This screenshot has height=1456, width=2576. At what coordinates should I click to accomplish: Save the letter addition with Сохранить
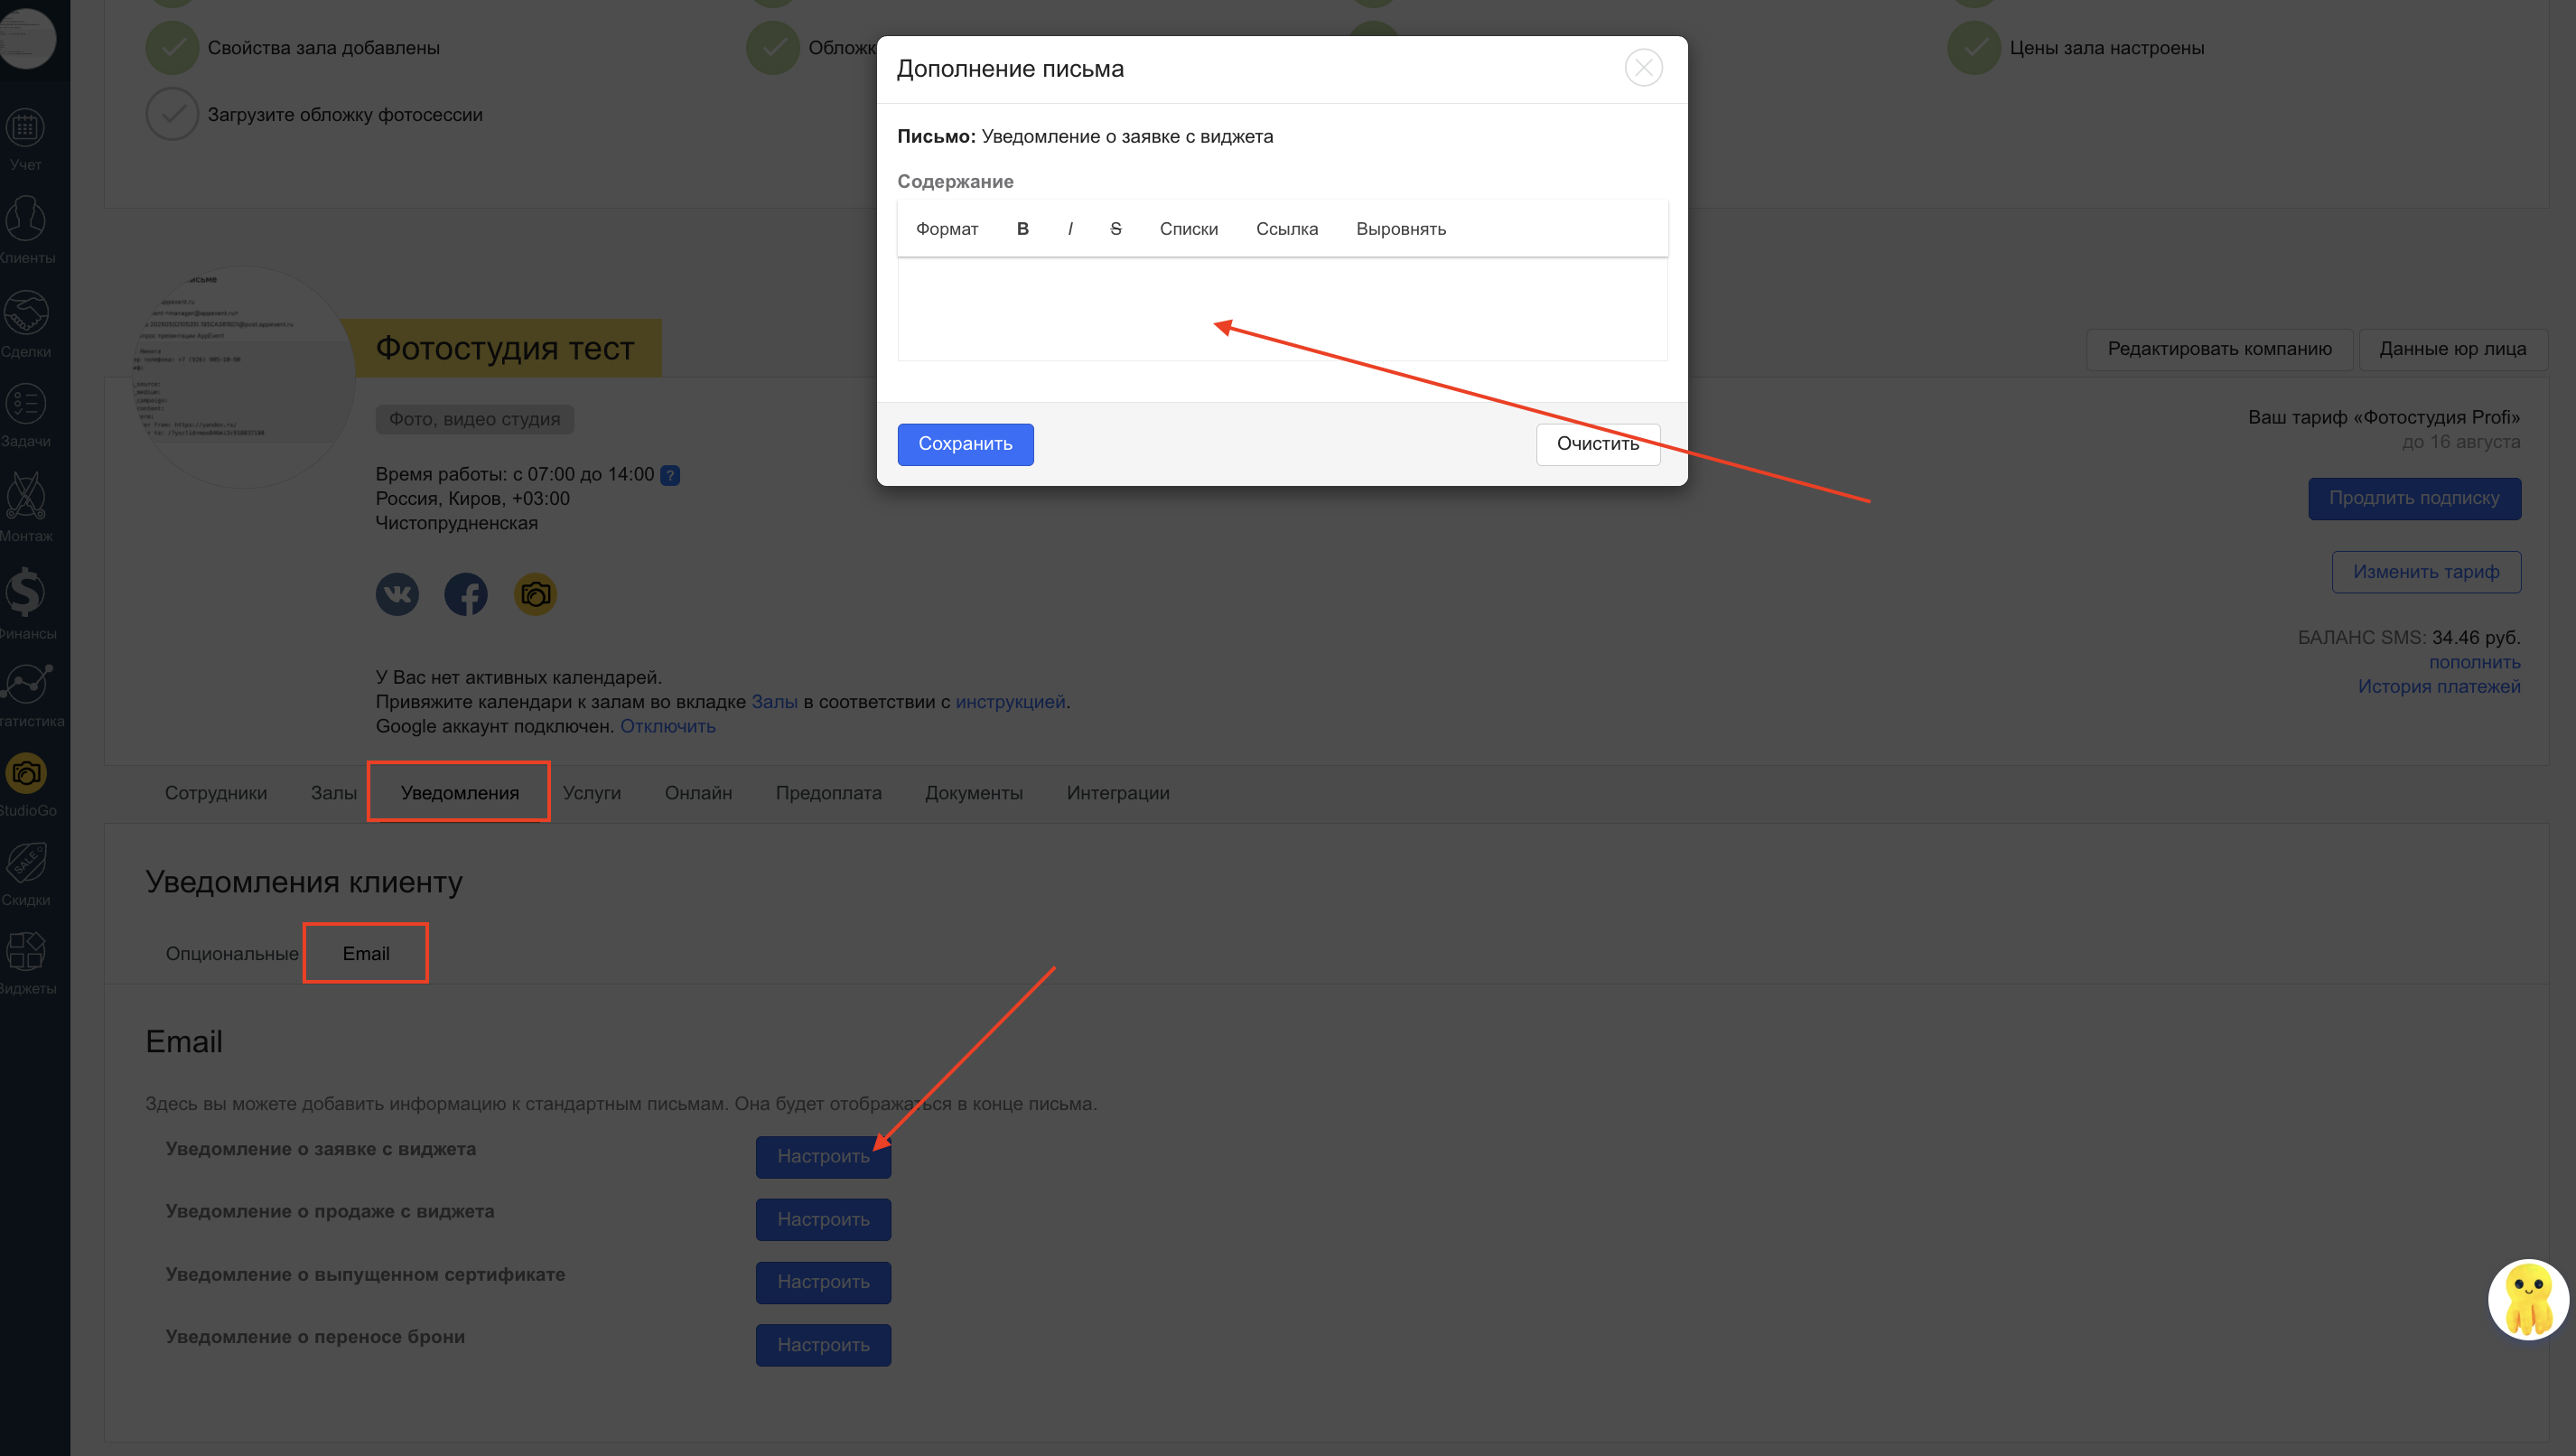965,444
